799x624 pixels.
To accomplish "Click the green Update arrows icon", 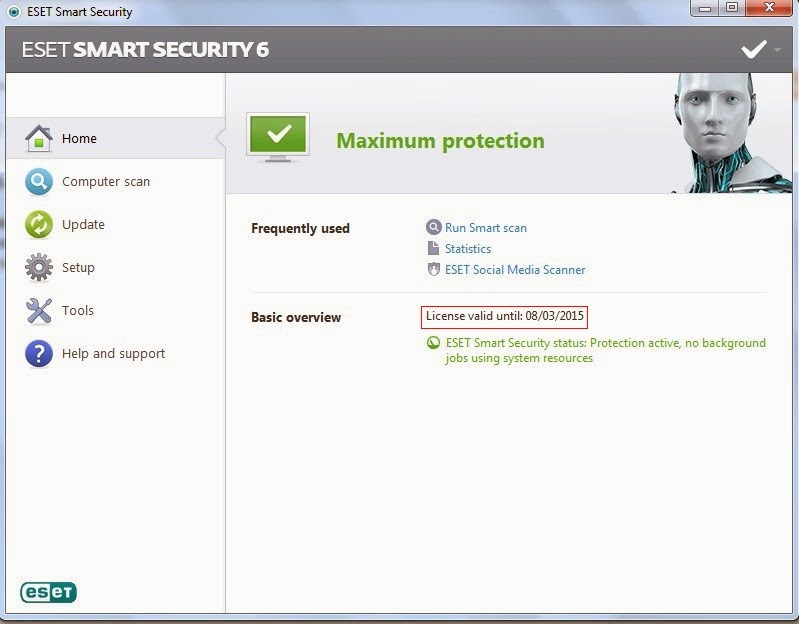I will pyautogui.click(x=39, y=224).
